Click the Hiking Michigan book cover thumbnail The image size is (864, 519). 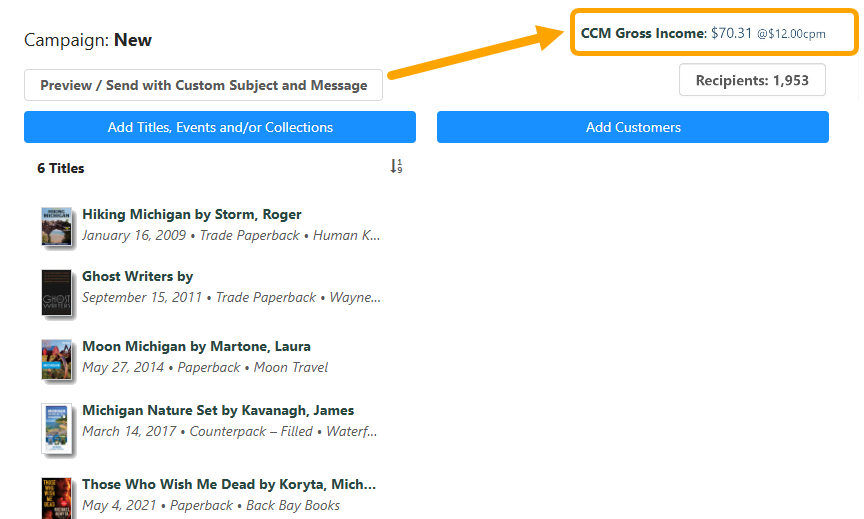click(57, 226)
